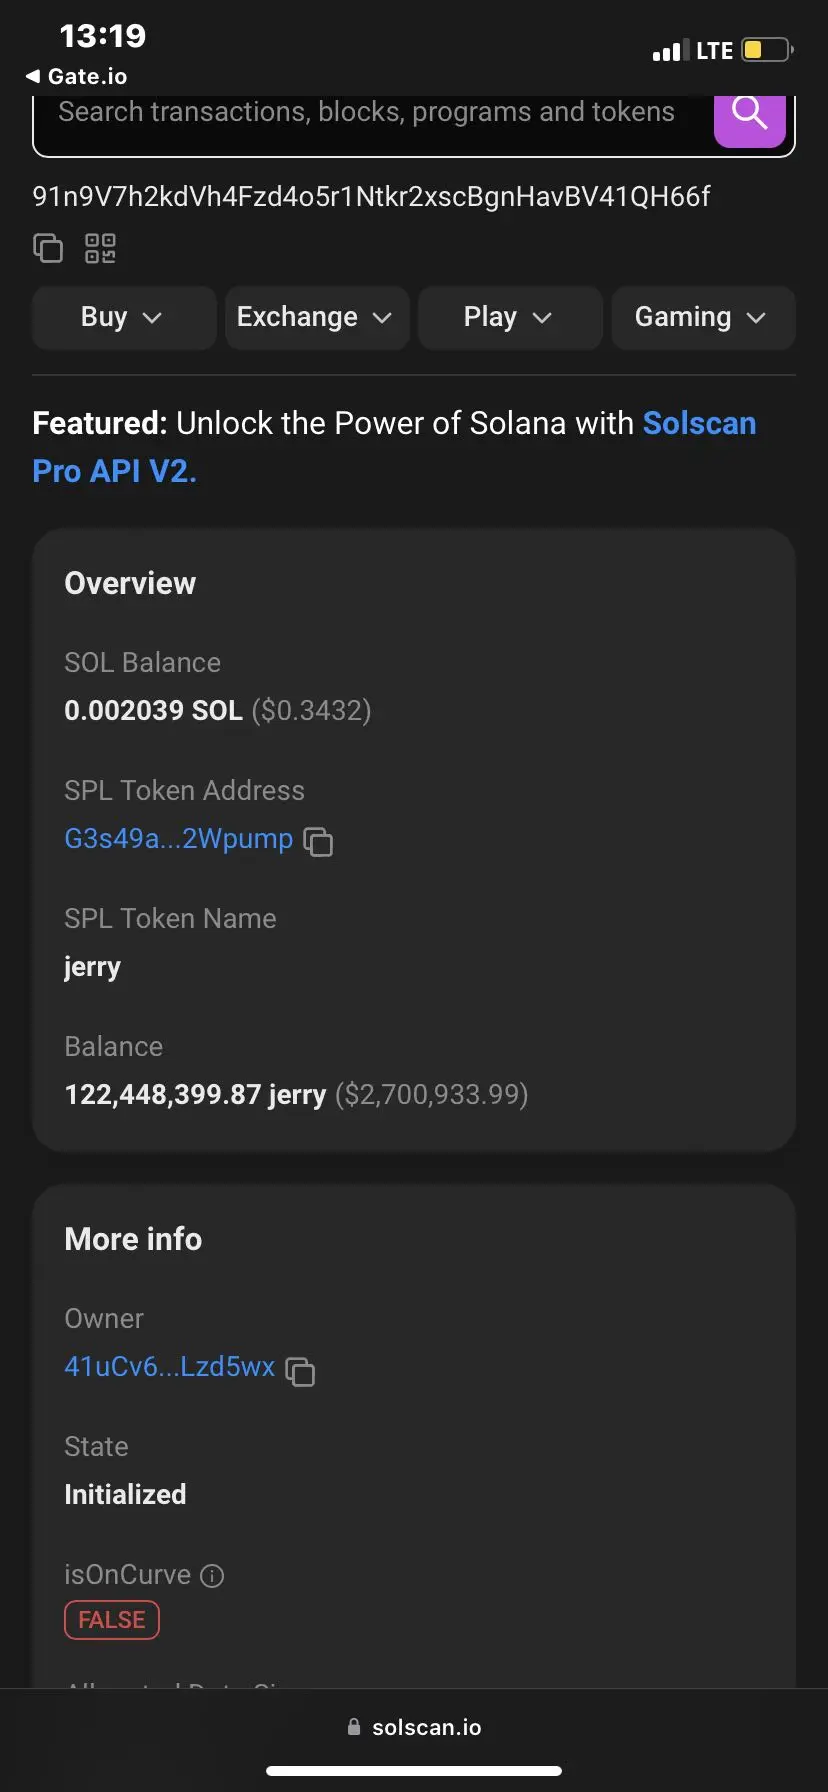Copy the account address at top
This screenshot has width=828, height=1792.
(48, 248)
